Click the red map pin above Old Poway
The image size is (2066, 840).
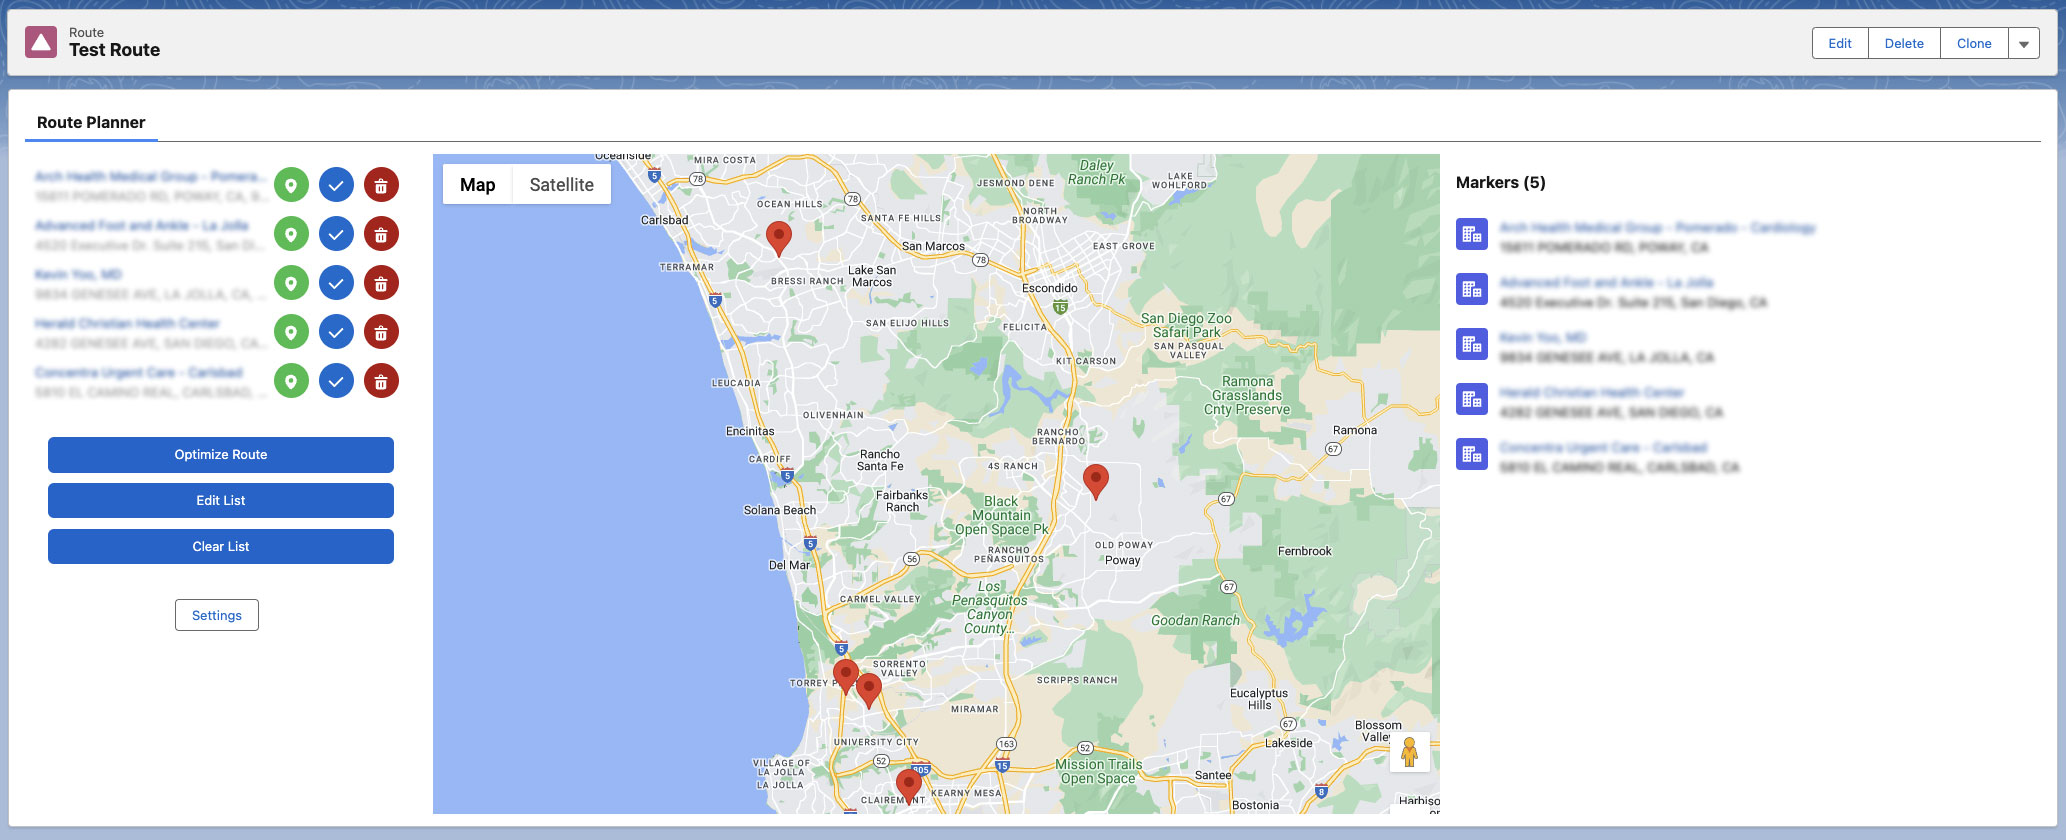click(x=1096, y=479)
